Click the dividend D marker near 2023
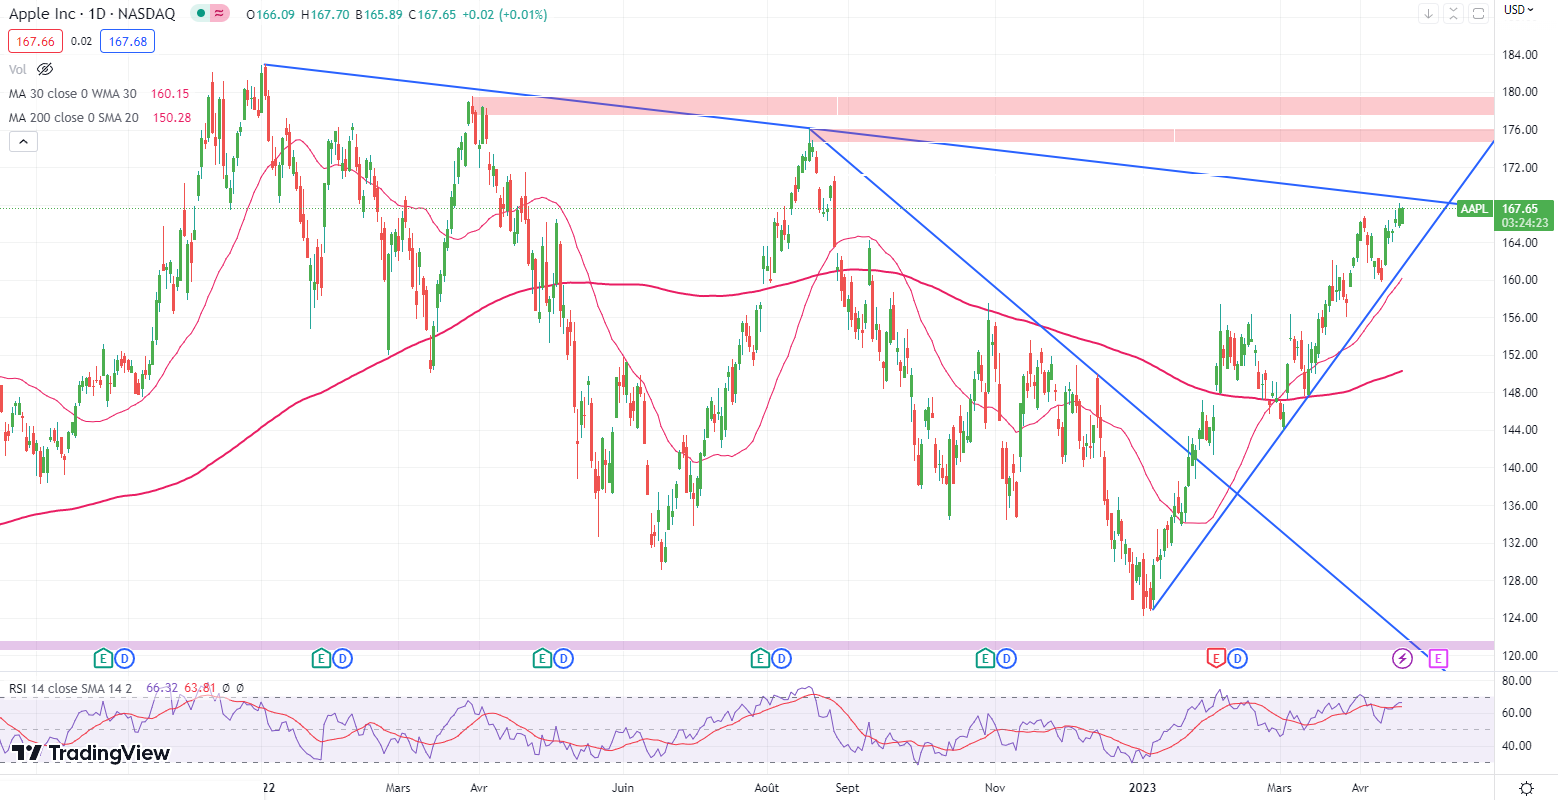The width and height of the screenshot is (1558, 800). click(x=1238, y=658)
